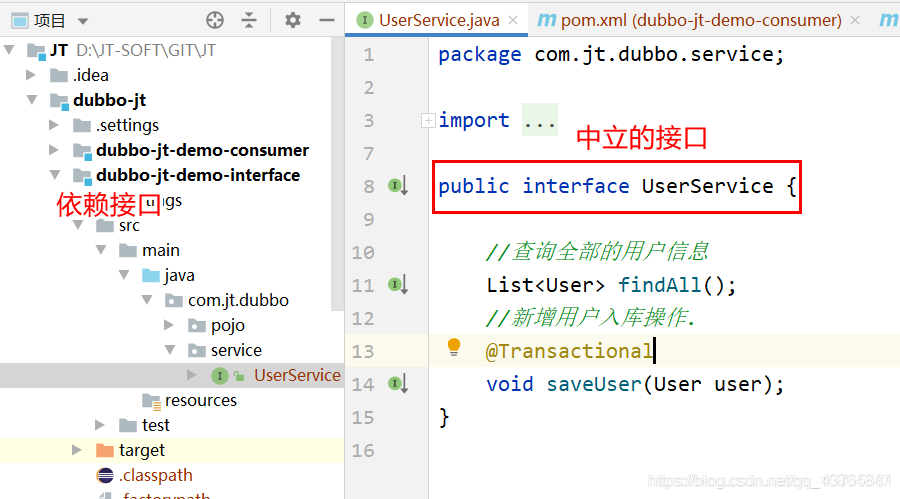The width and height of the screenshot is (900, 499).
Task: Click the locate/select opened file target icon
Action: [215, 20]
